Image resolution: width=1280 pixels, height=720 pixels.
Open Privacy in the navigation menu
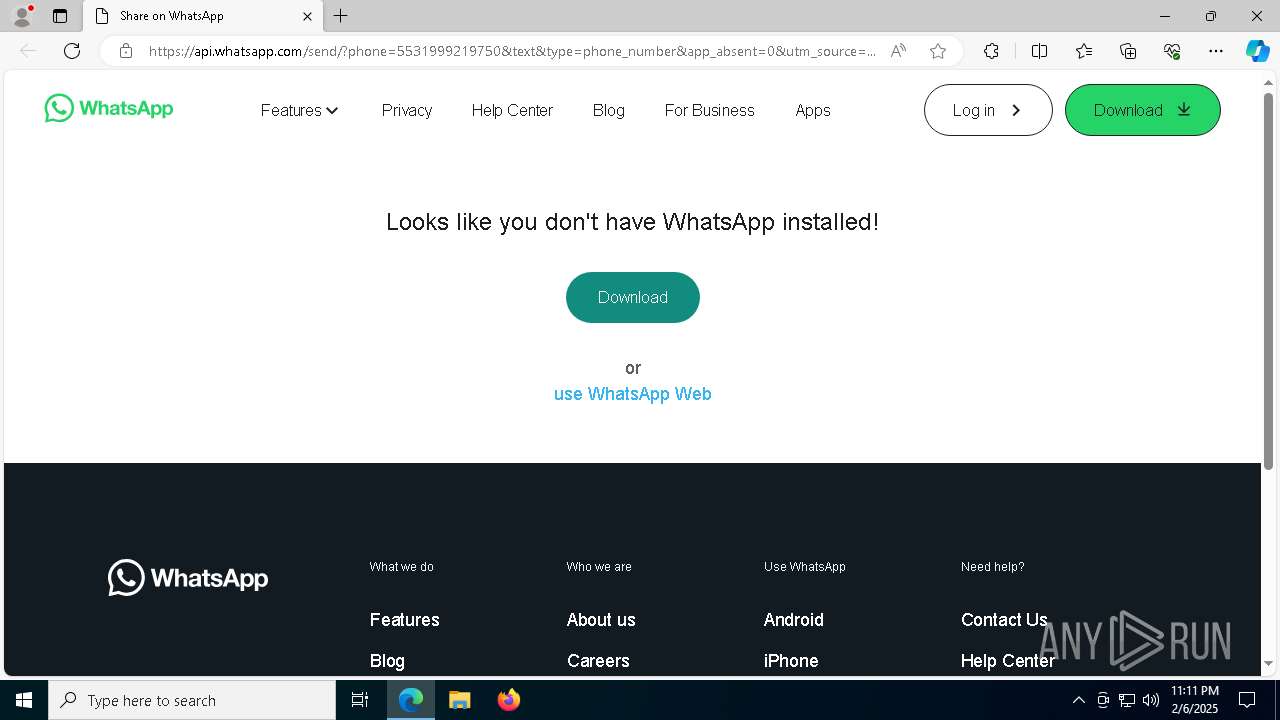point(407,110)
